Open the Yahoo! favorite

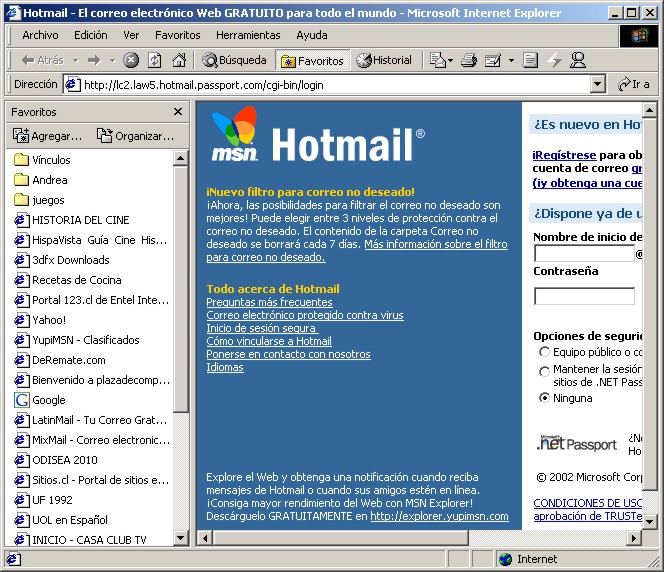tap(40, 320)
